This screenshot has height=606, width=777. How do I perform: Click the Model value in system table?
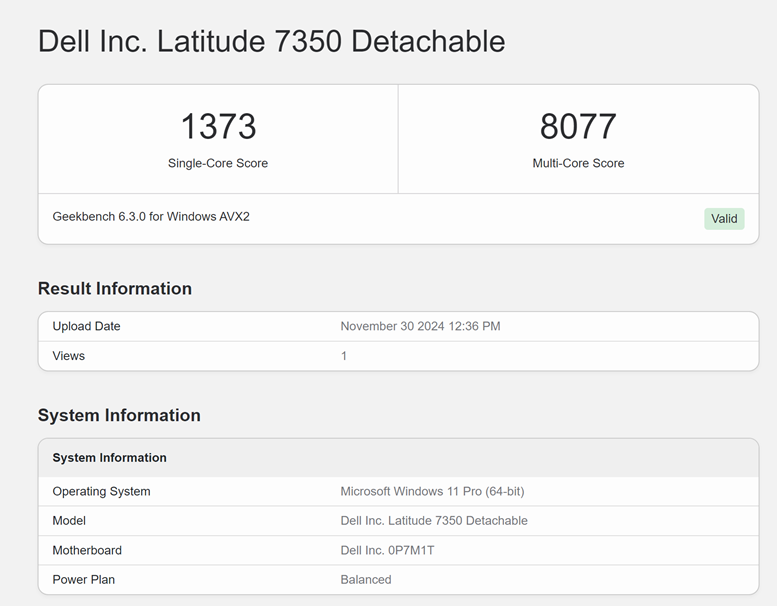pos(434,521)
